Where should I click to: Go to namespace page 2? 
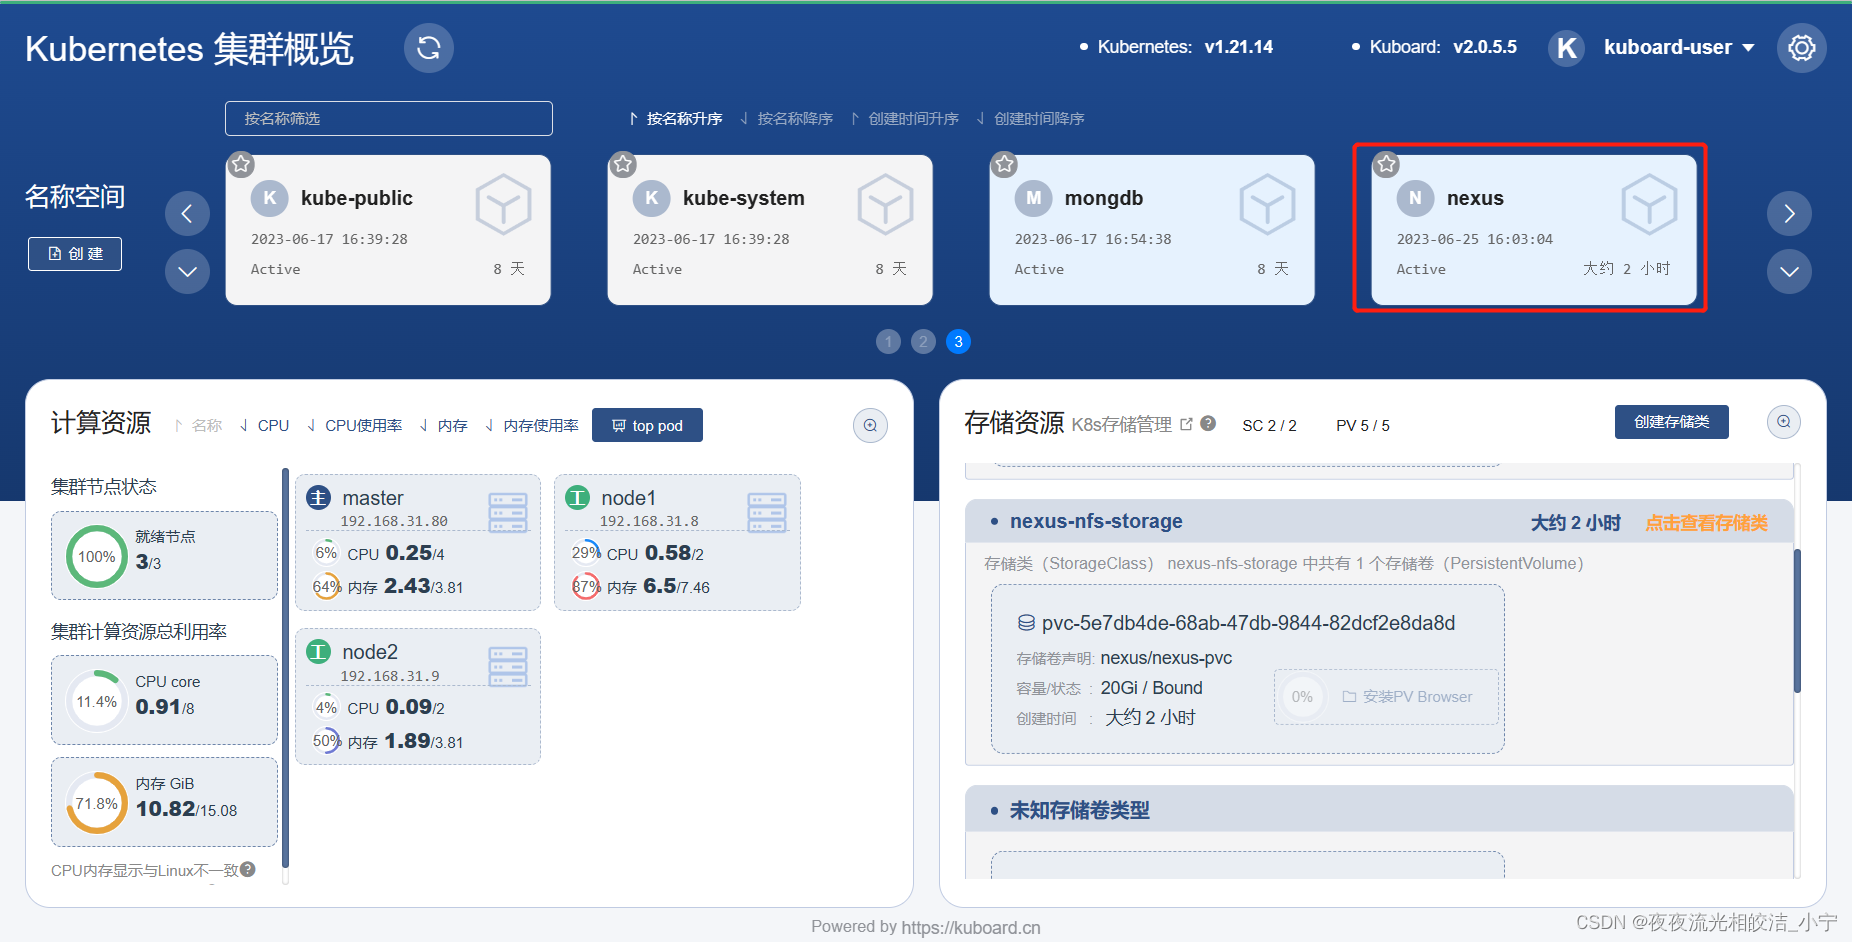tap(923, 342)
